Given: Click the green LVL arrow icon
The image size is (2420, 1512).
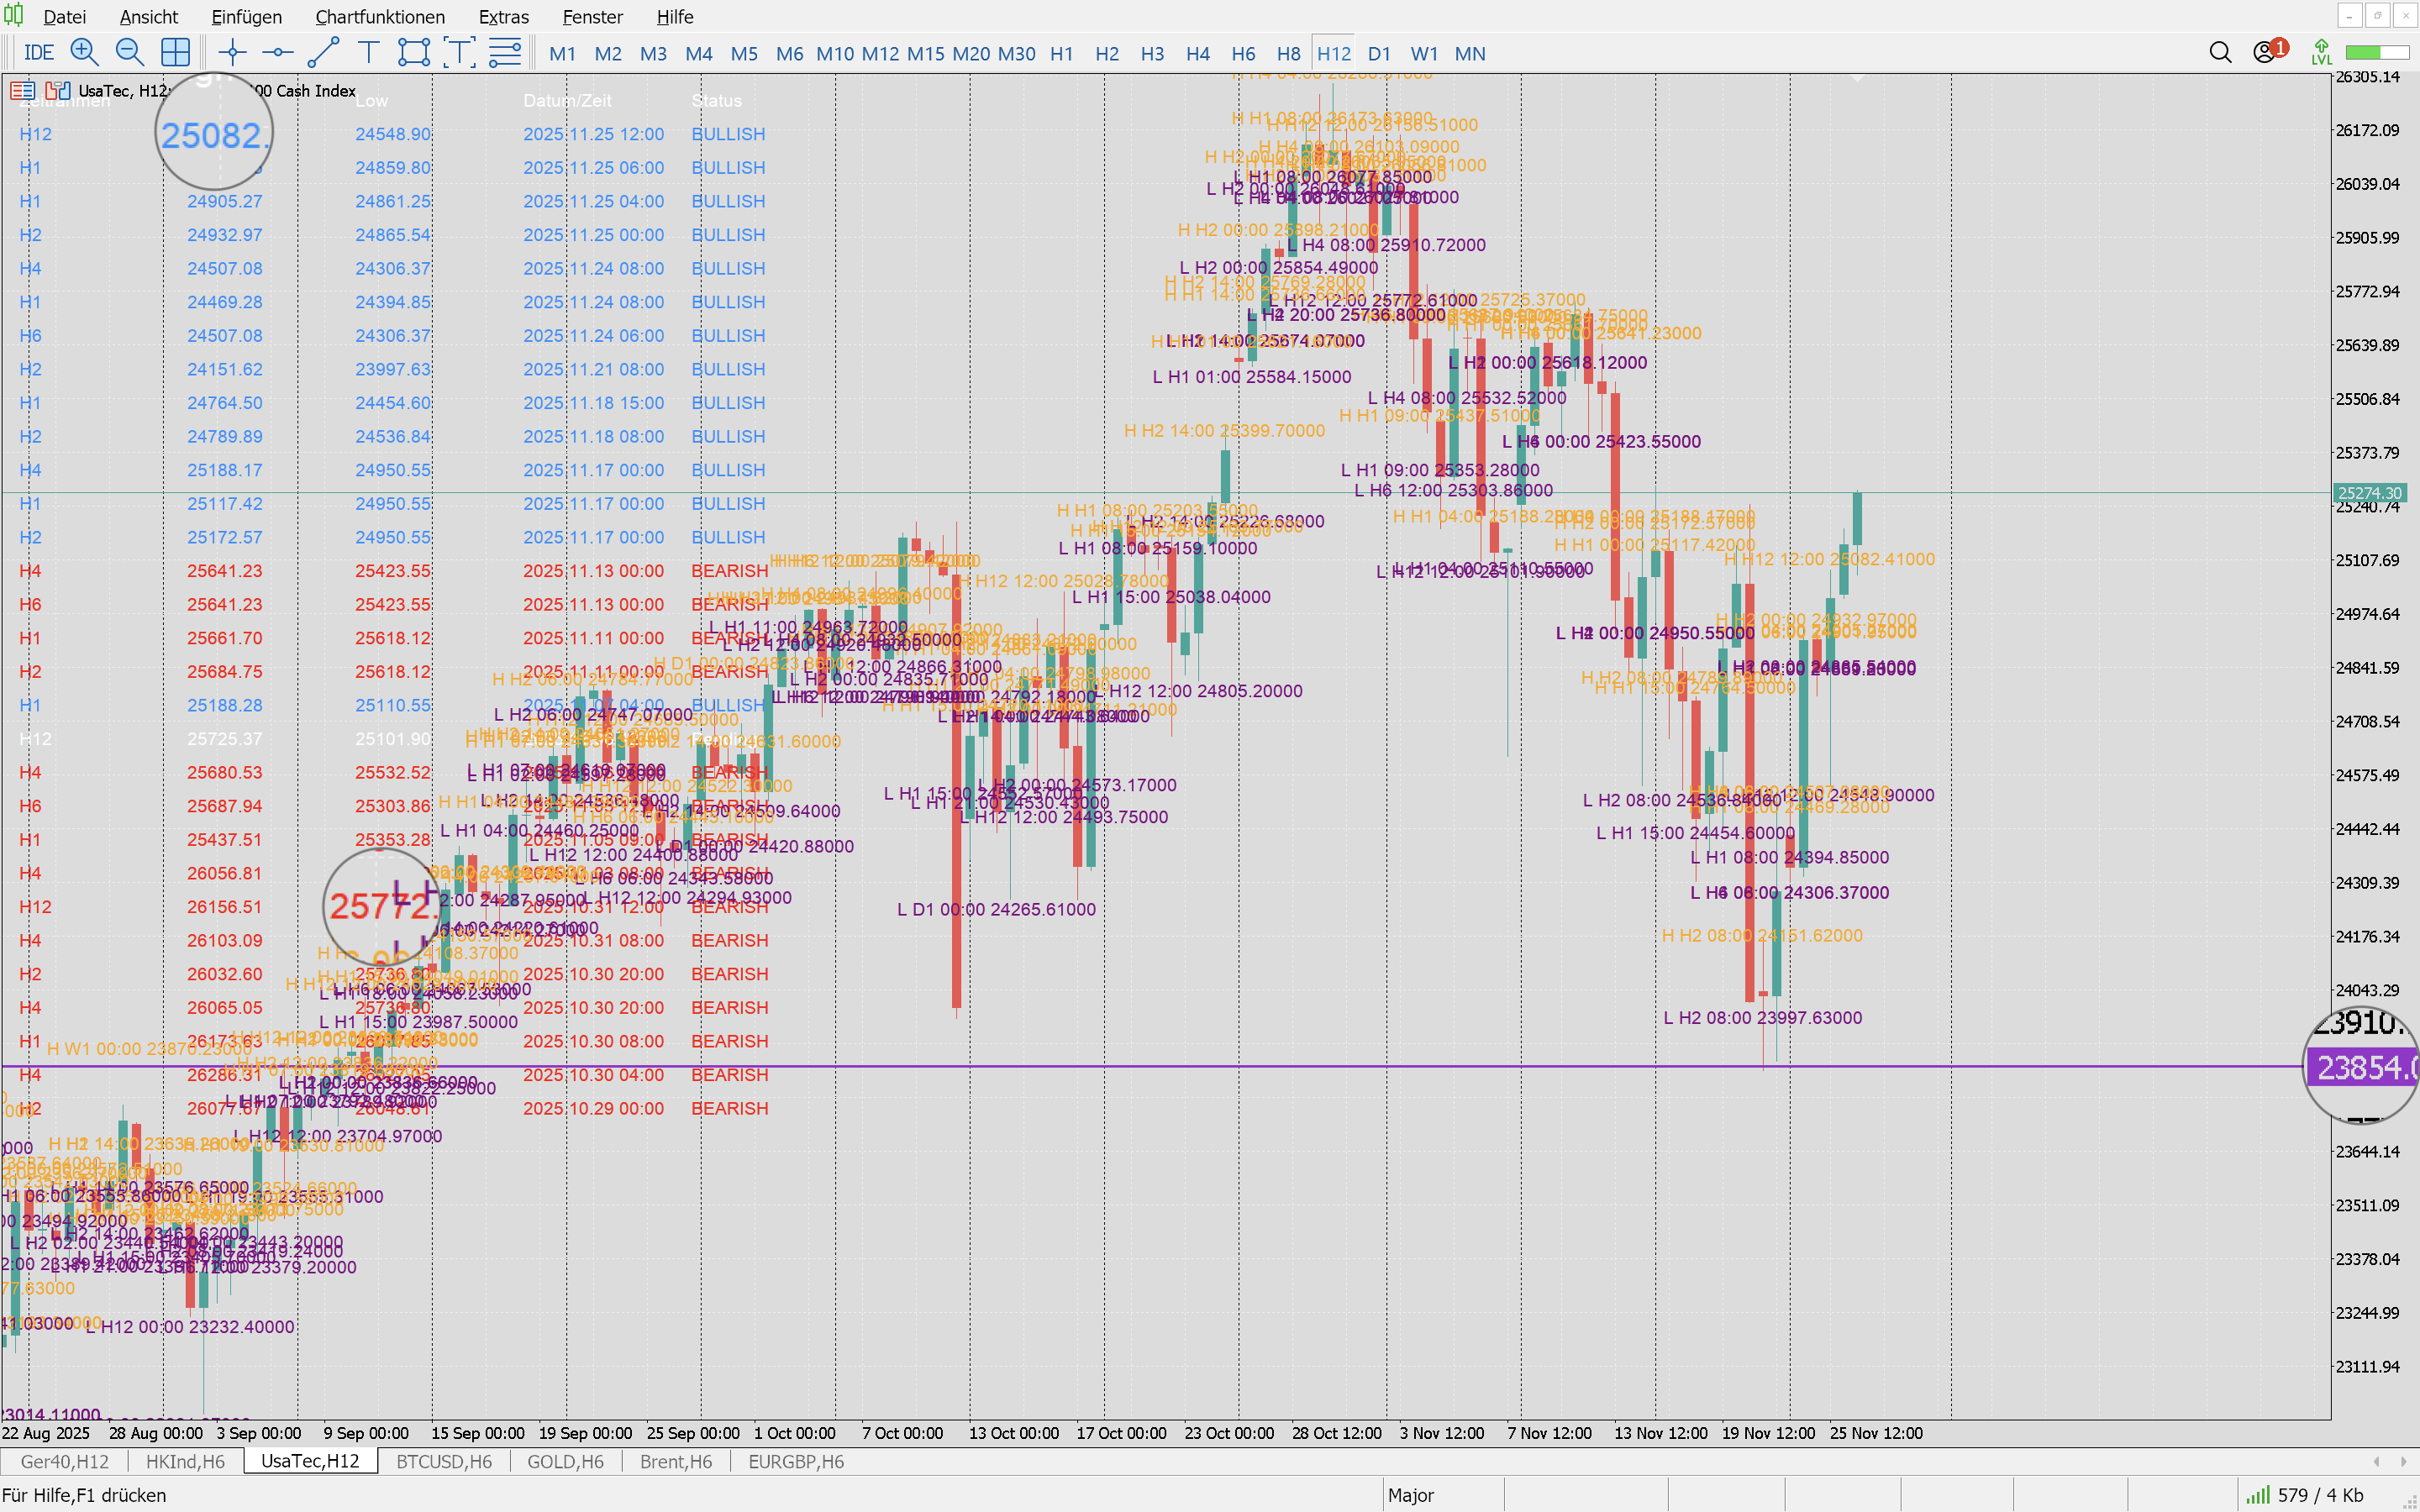Looking at the screenshot, I should tap(2321, 53).
